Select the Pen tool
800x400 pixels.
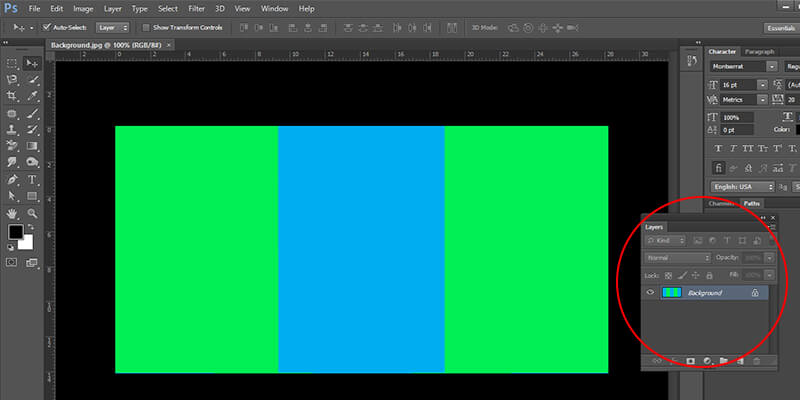pyautogui.click(x=12, y=180)
